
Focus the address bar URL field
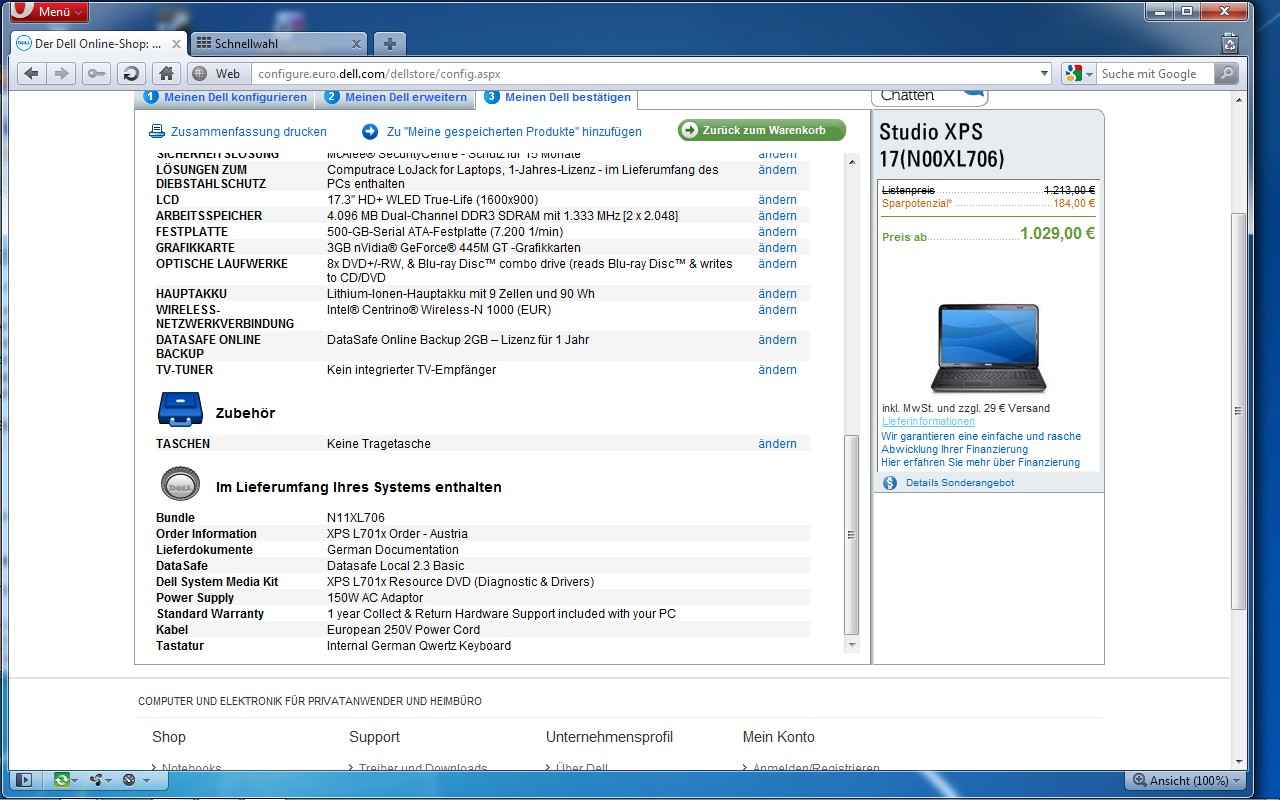click(x=644, y=73)
